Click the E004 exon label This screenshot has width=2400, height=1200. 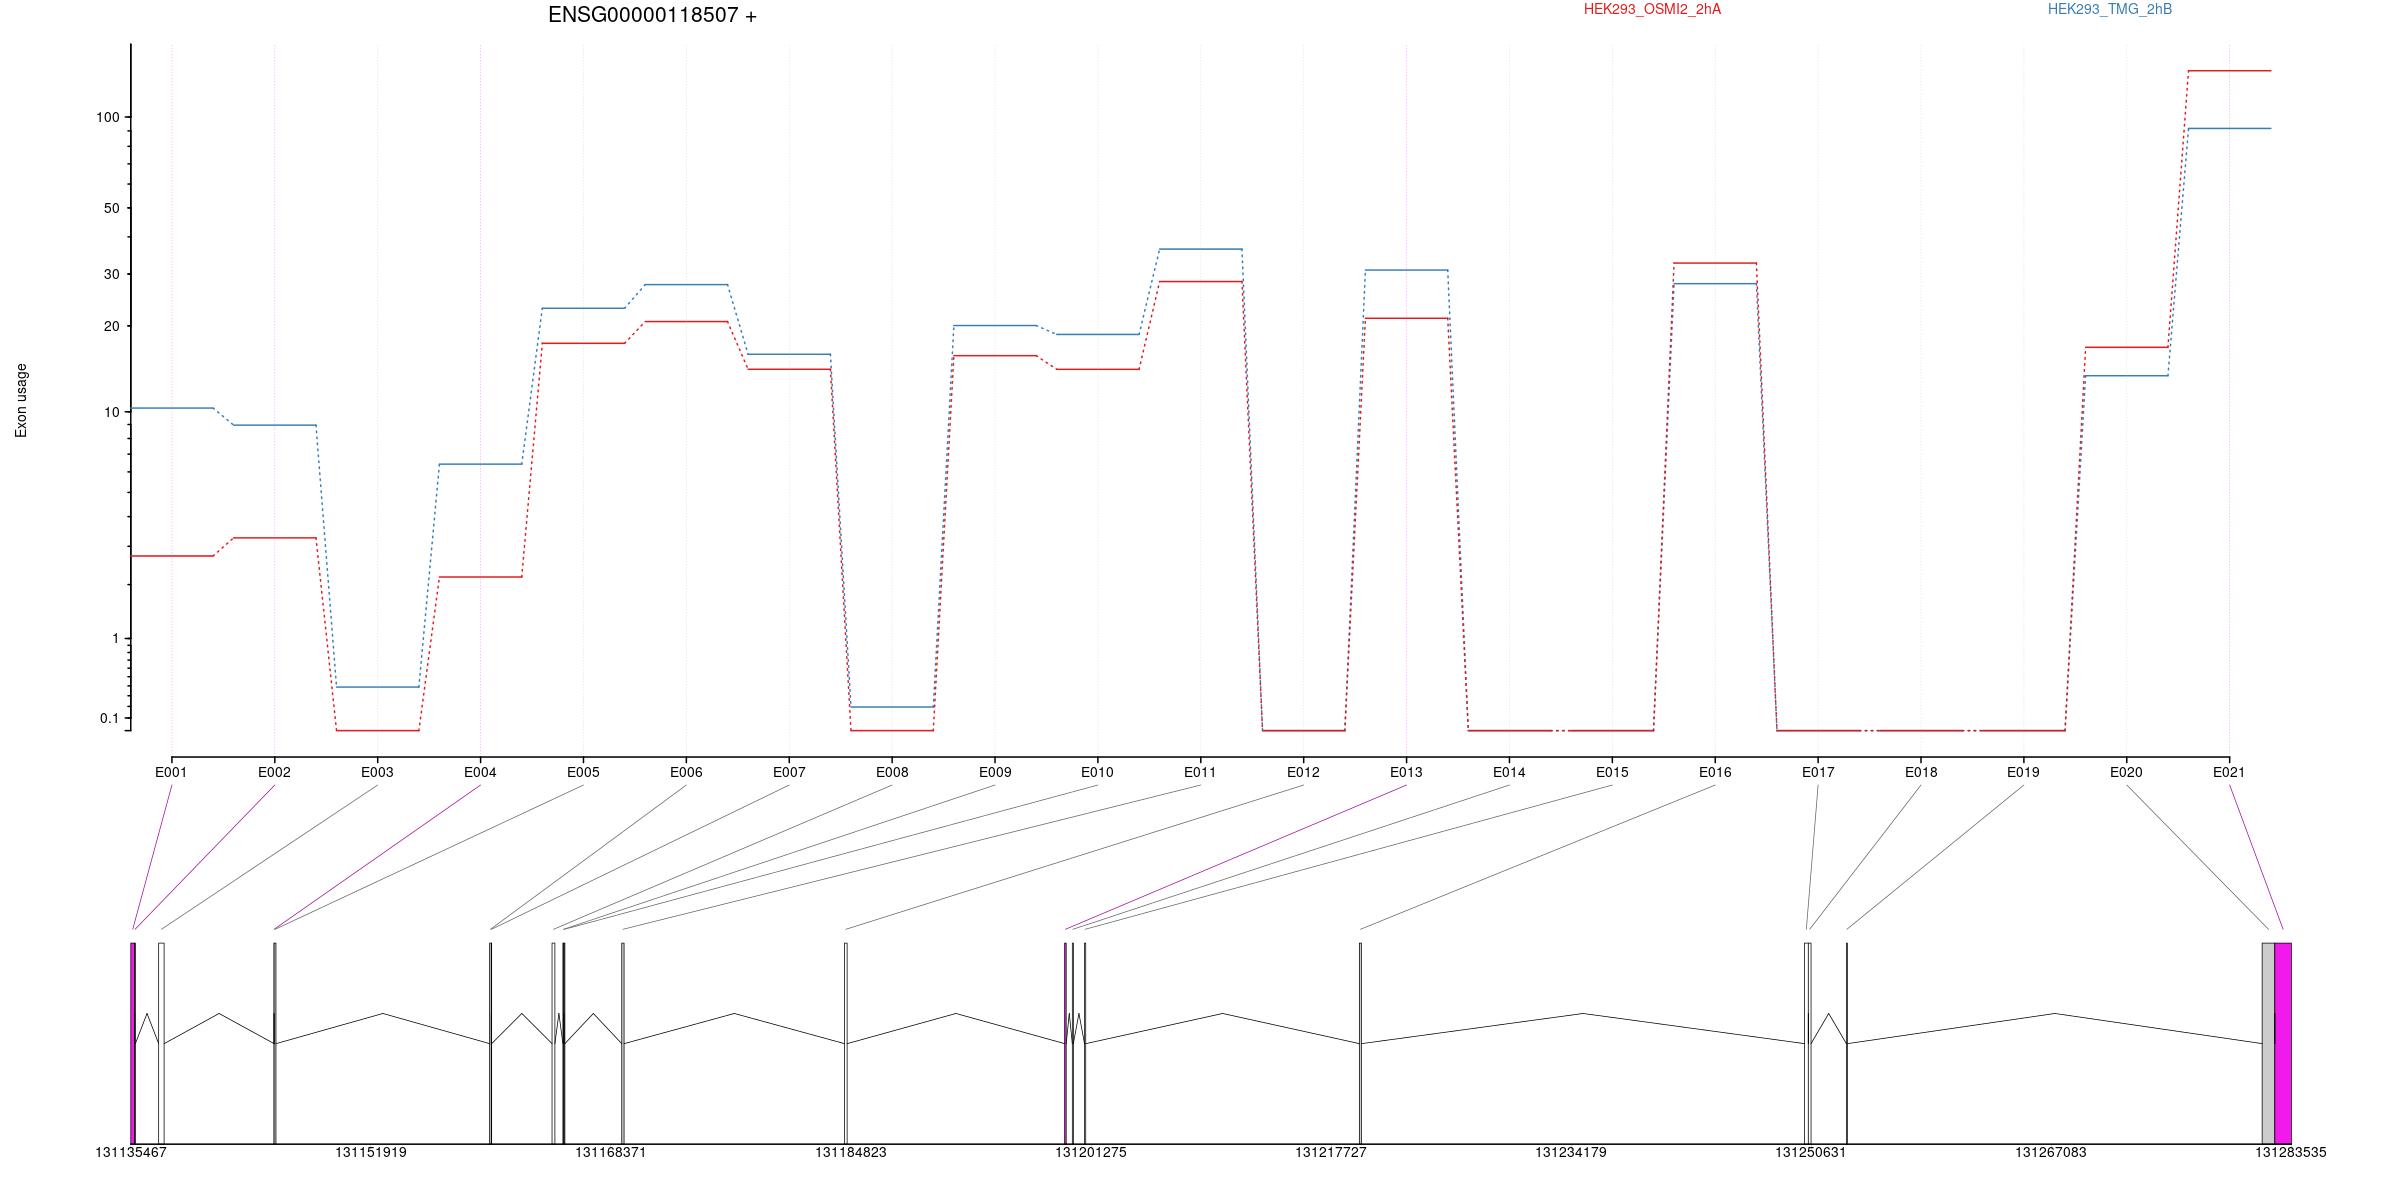tap(480, 772)
